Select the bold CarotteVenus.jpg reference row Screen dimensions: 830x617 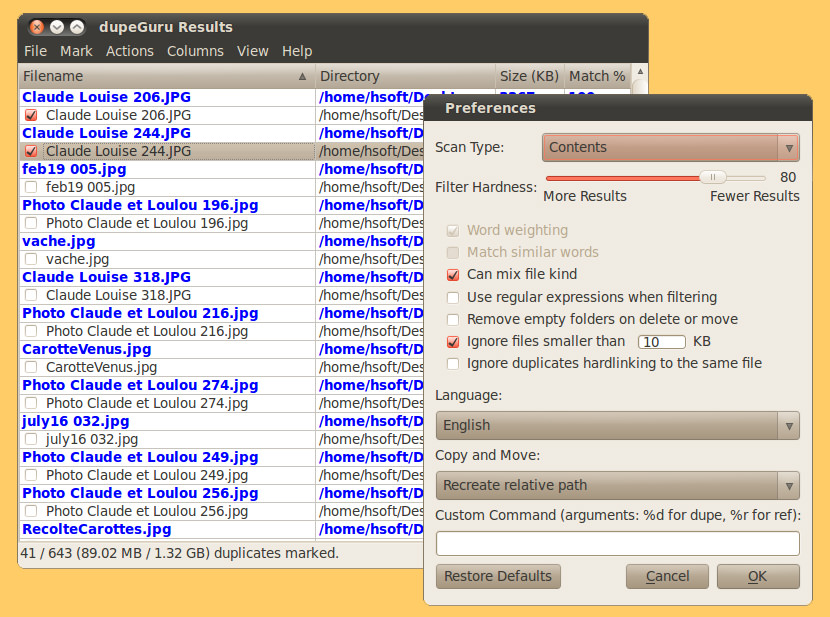pyautogui.click(x=221, y=349)
